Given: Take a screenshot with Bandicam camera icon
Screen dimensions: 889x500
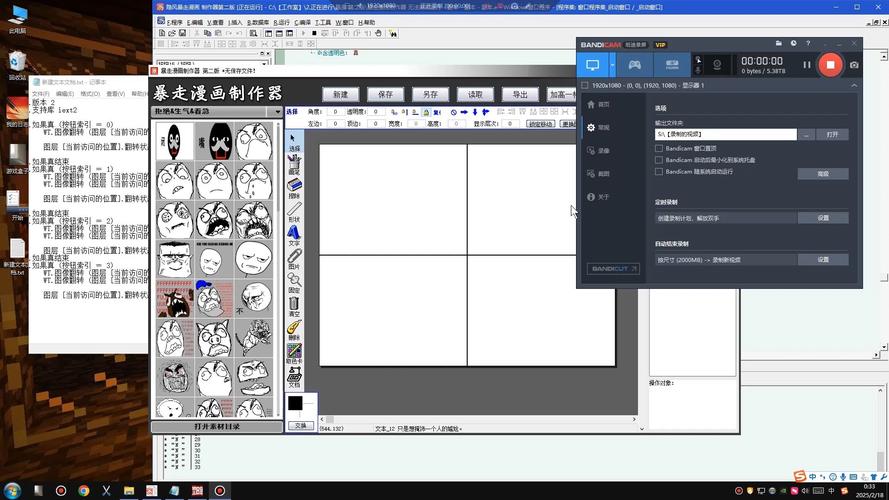Looking at the screenshot, I should [854, 65].
